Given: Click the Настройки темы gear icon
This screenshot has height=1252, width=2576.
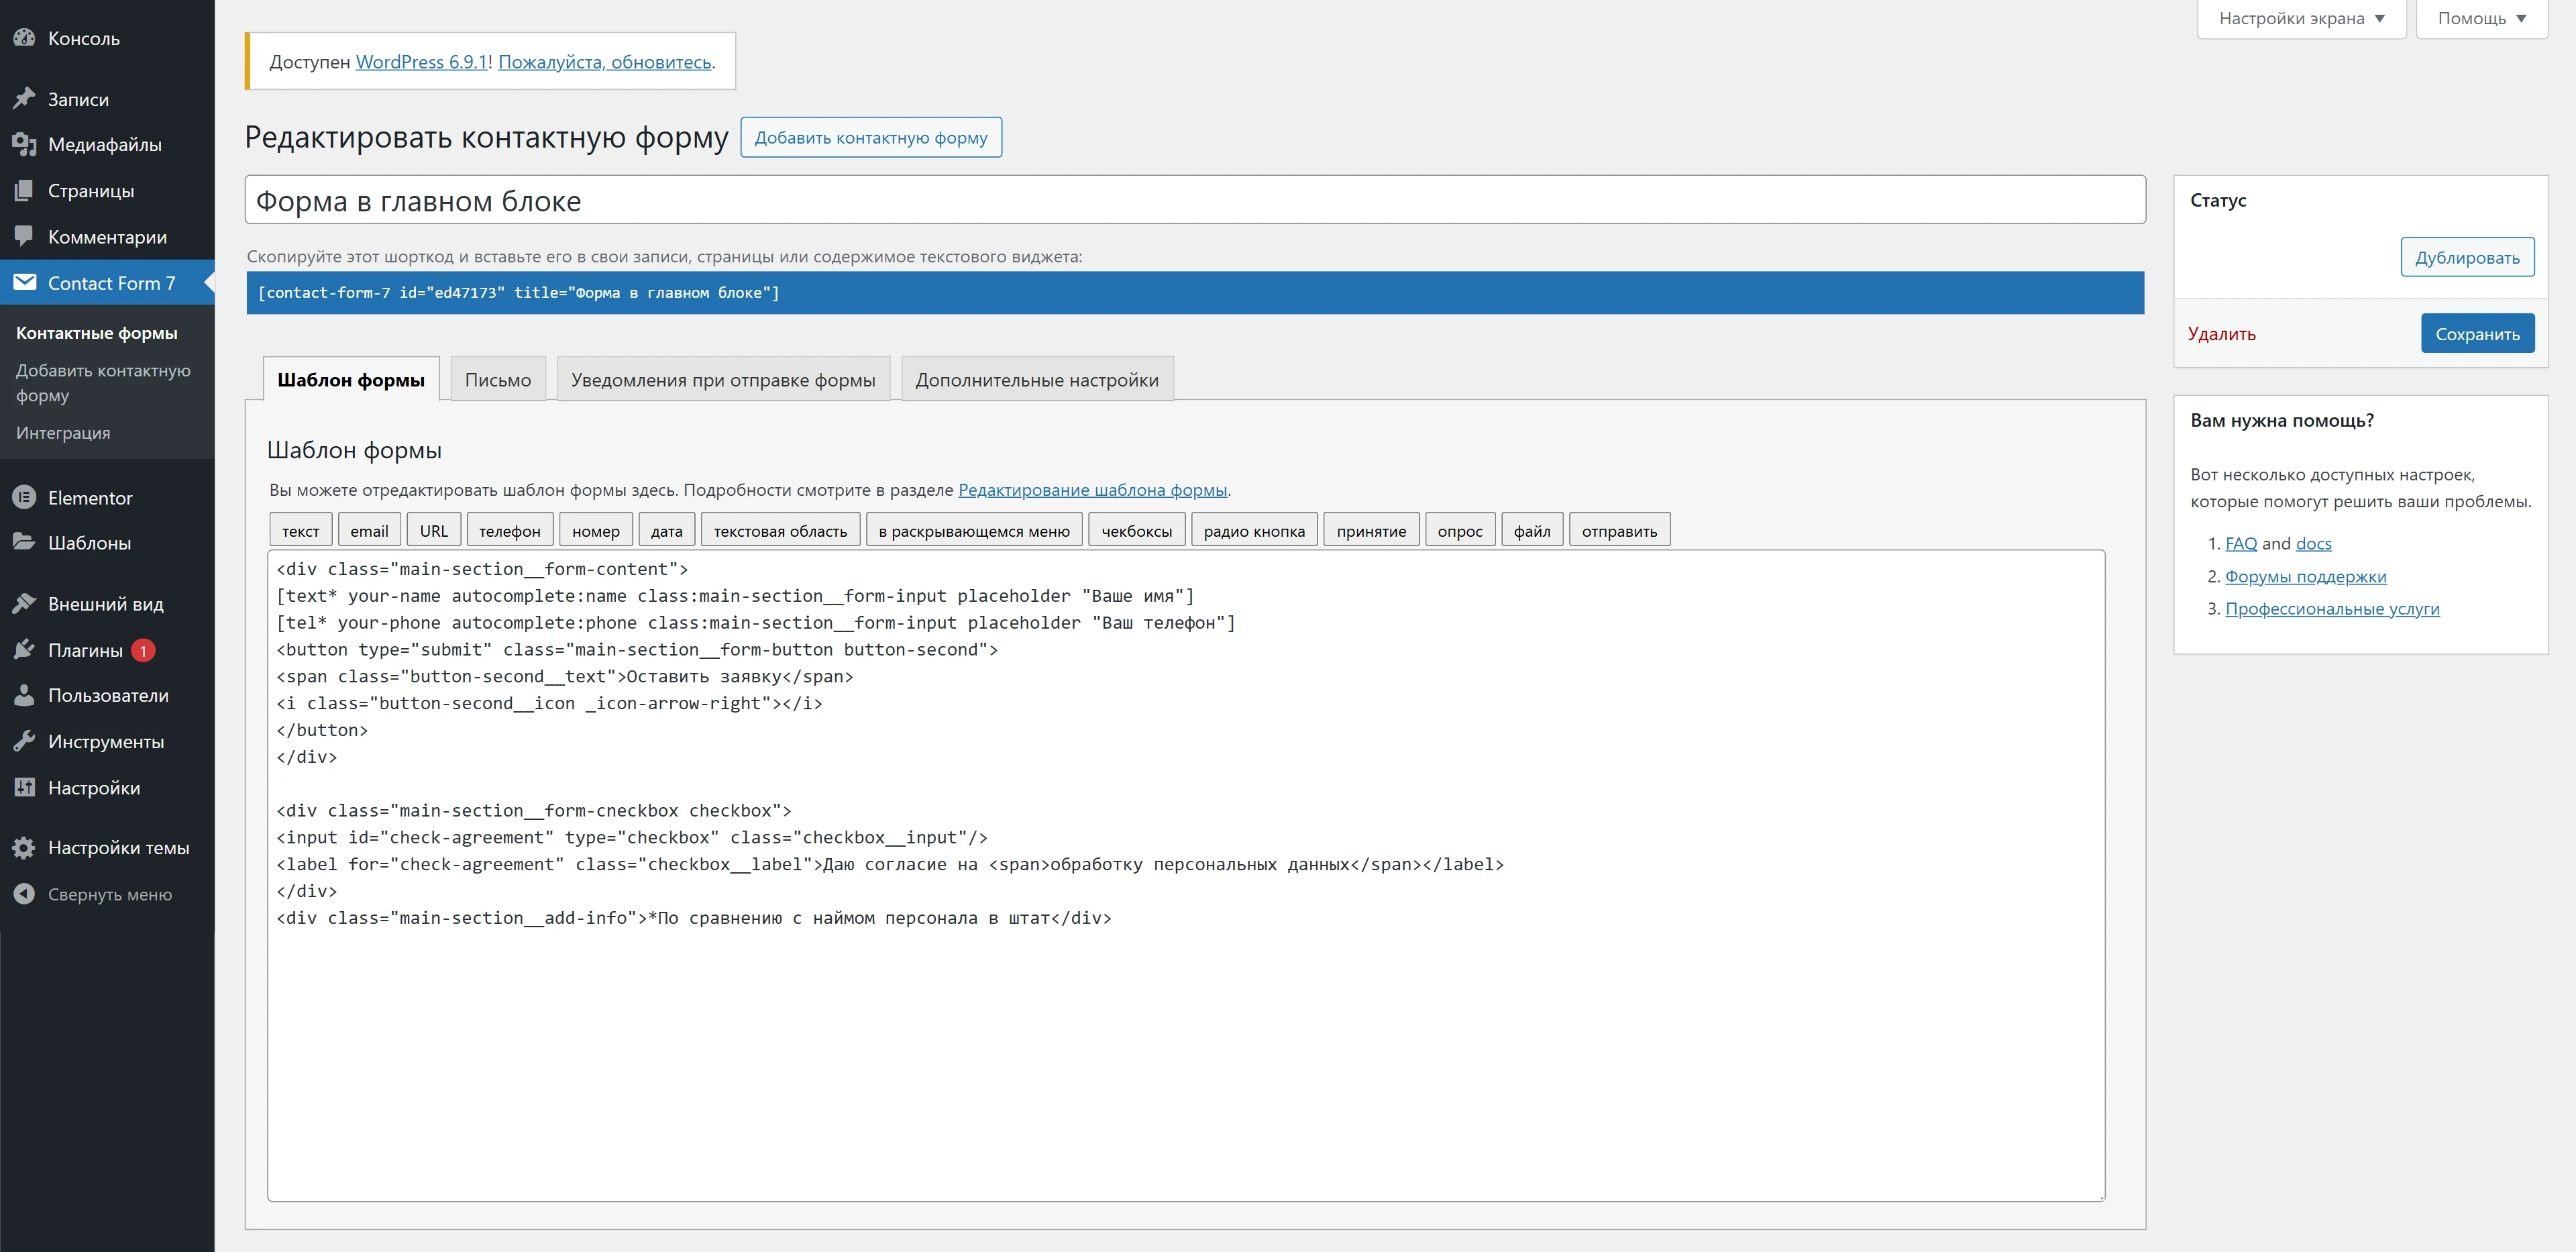Looking at the screenshot, I should coord(24,848).
